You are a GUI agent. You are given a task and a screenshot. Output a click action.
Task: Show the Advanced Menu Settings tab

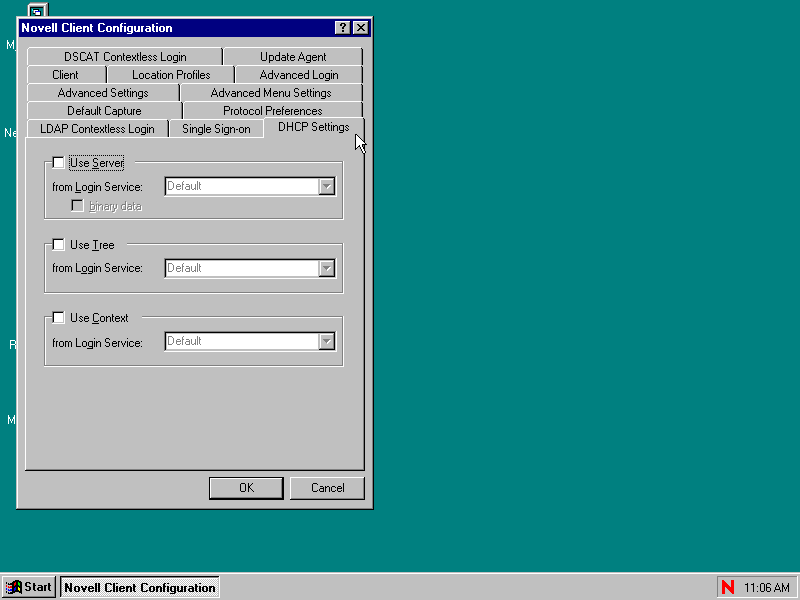pos(271,93)
